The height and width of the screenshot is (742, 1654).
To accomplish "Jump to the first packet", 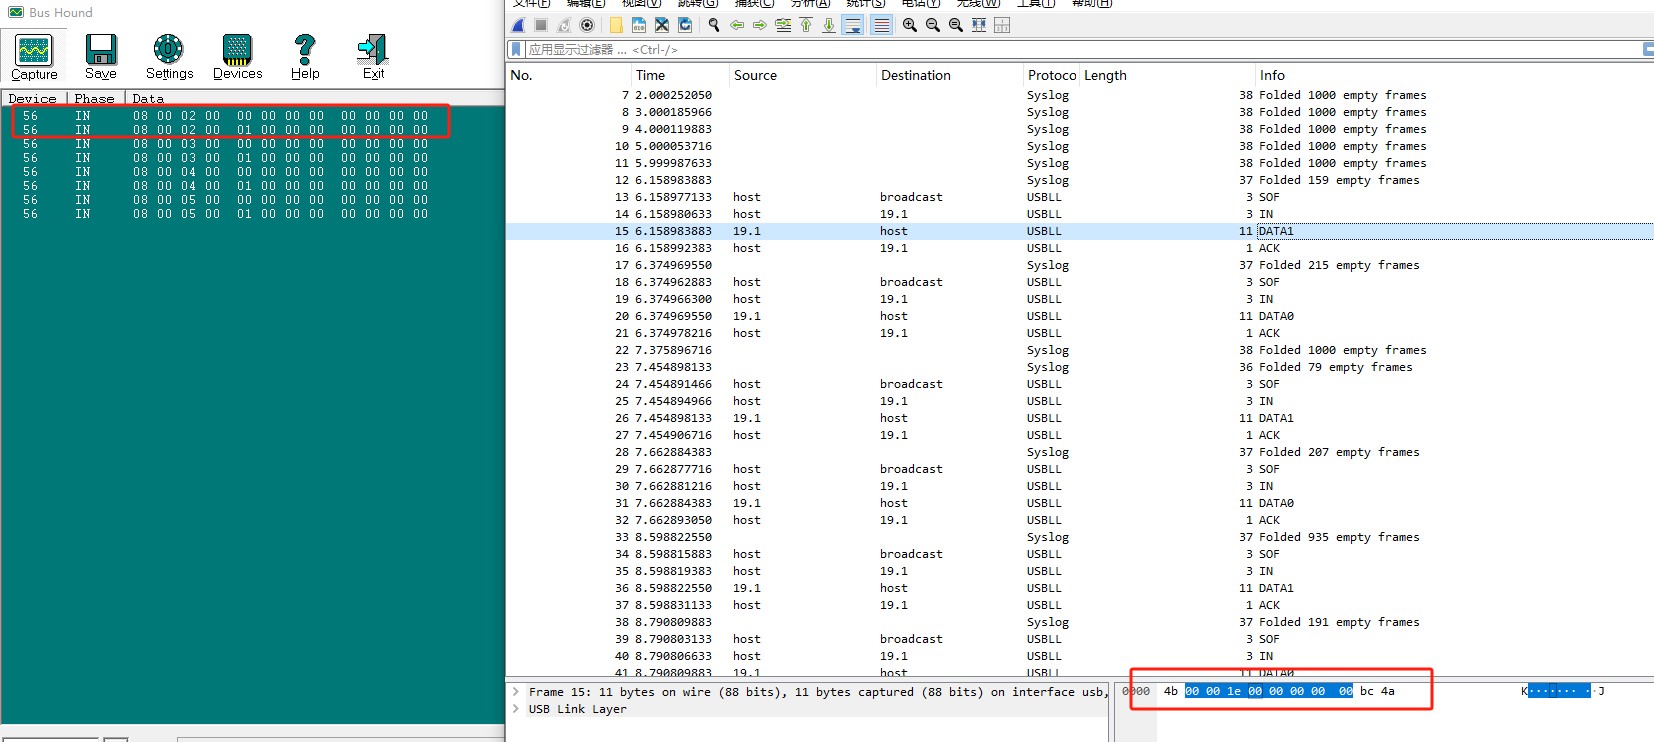I will point(806,25).
